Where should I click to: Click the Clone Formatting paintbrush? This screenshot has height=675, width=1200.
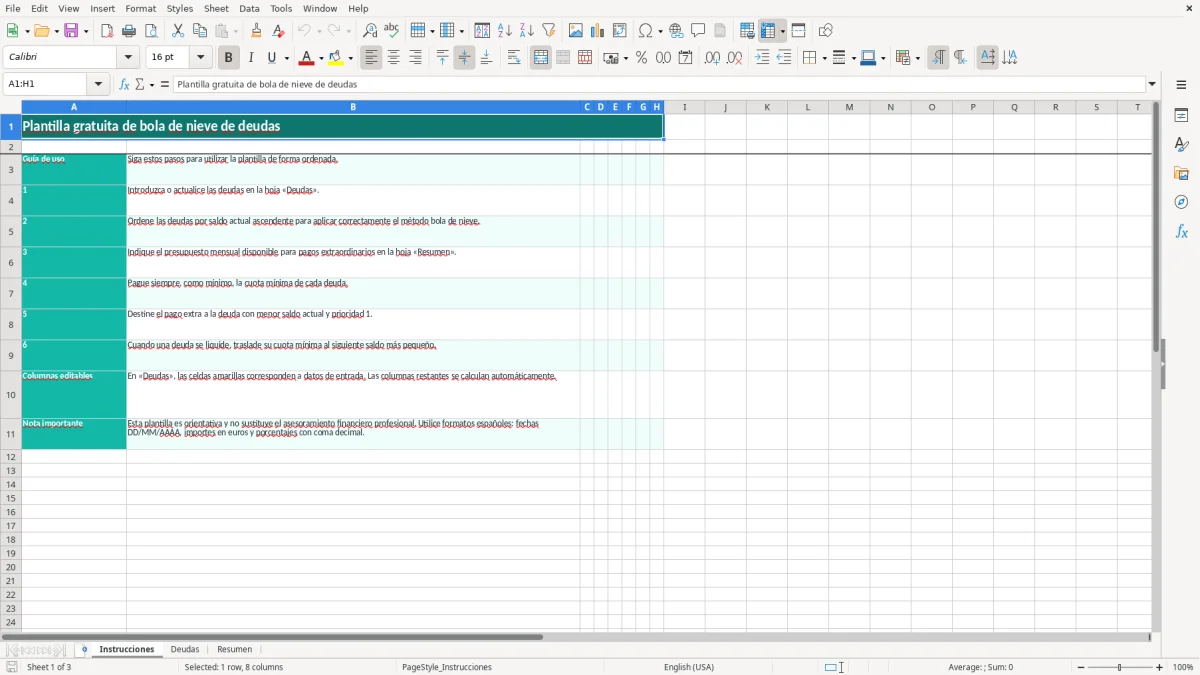257,31
